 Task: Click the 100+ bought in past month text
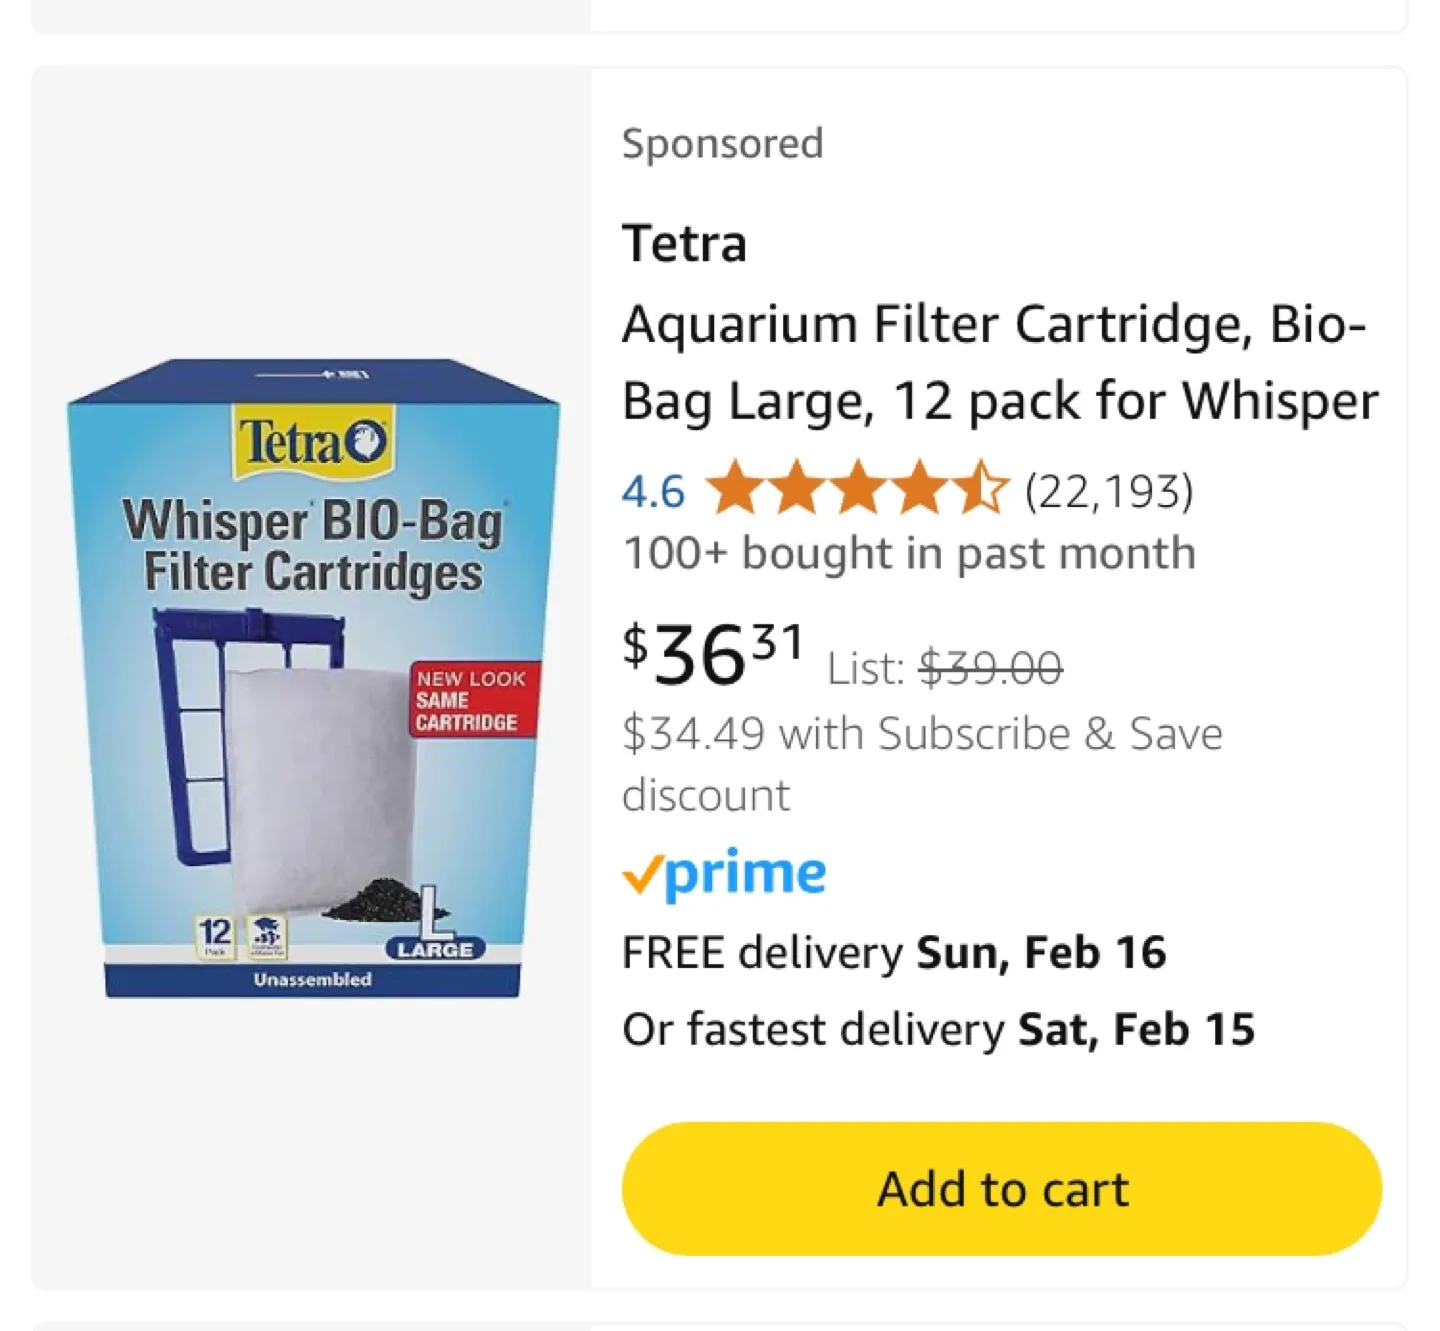pyautogui.click(x=908, y=552)
